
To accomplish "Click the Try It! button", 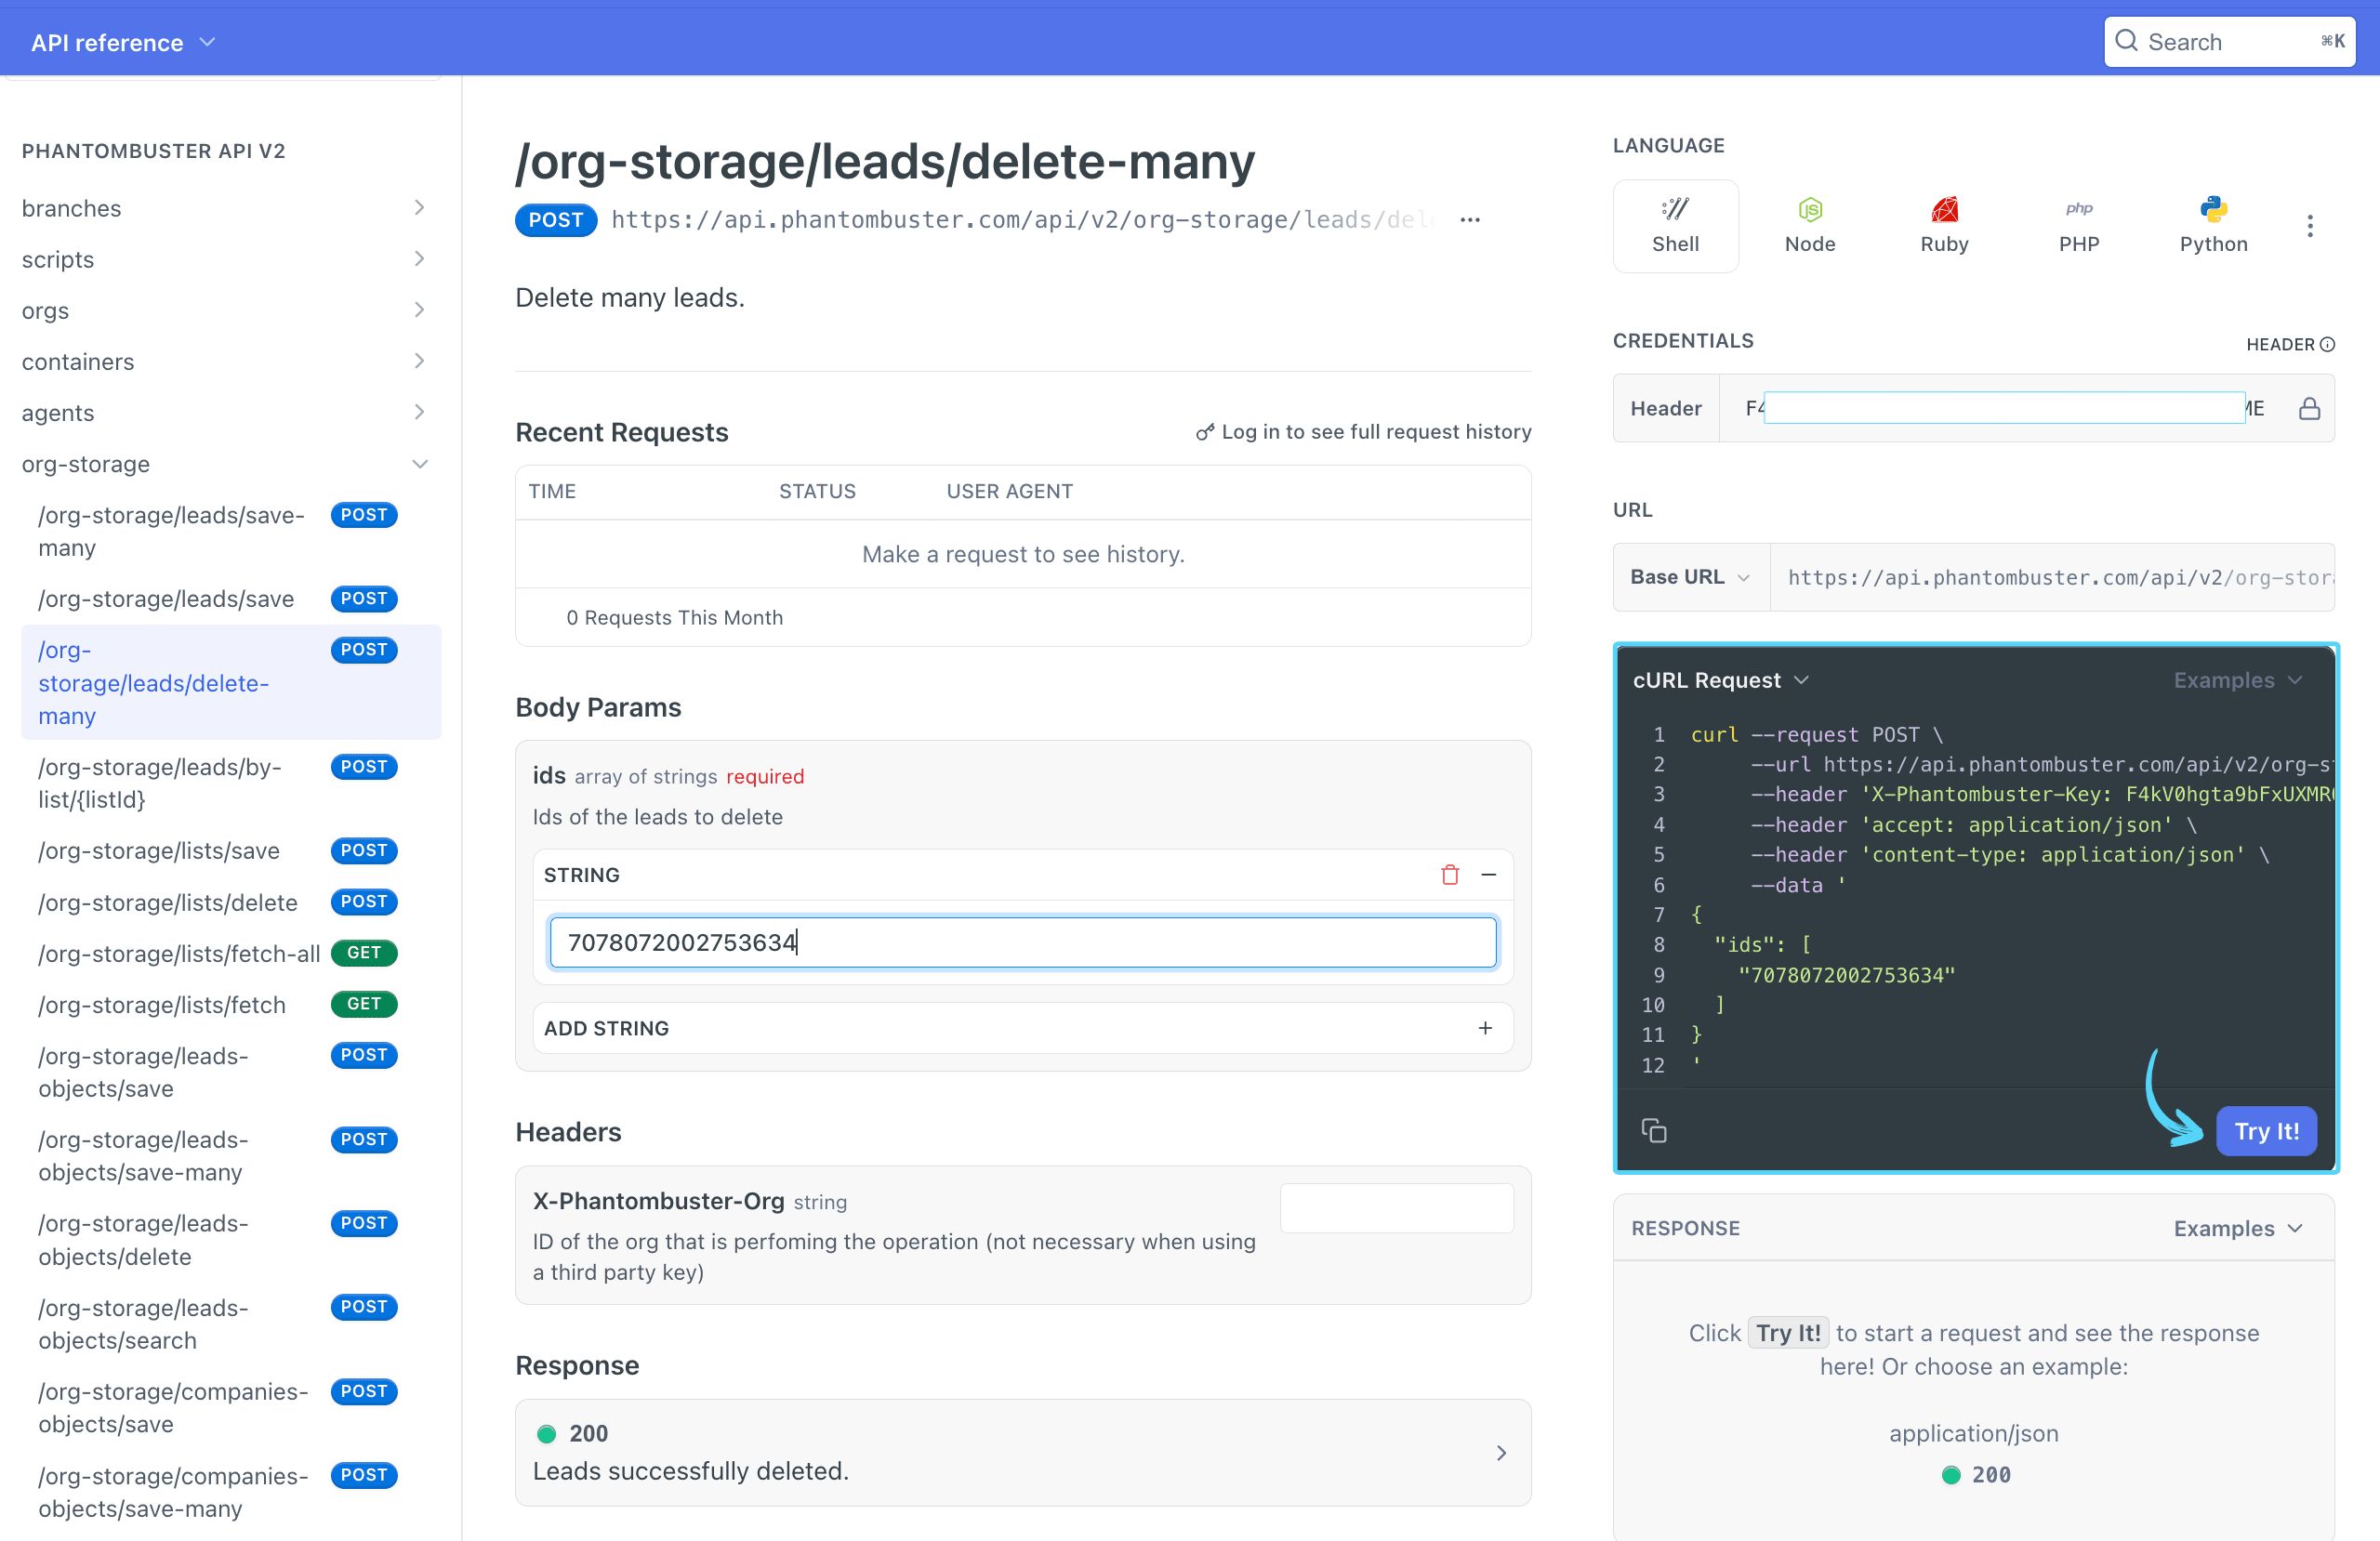I will pyautogui.click(x=2266, y=1131).
